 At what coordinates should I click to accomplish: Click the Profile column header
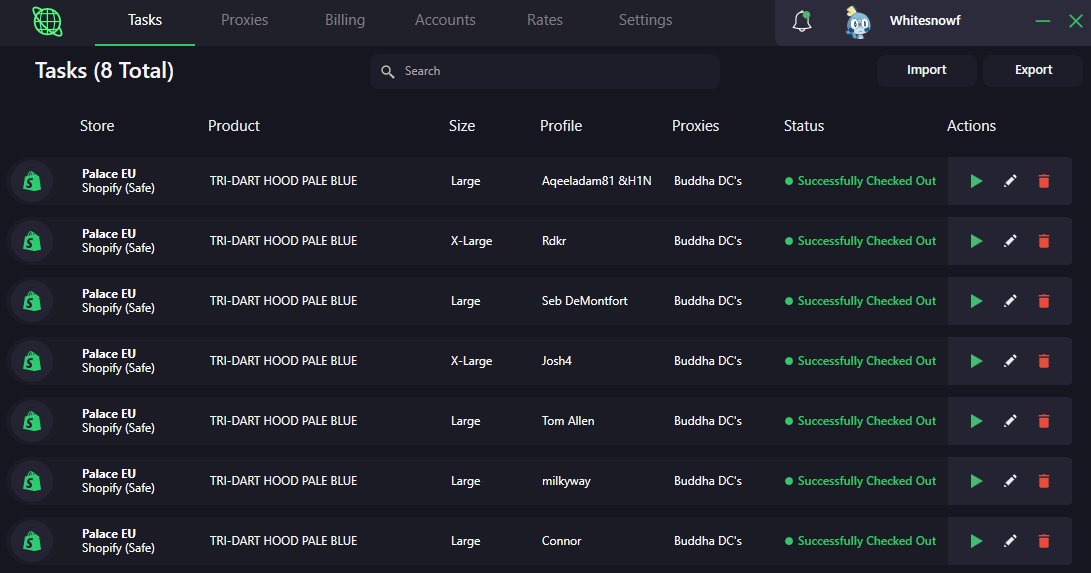pos(561,126)
